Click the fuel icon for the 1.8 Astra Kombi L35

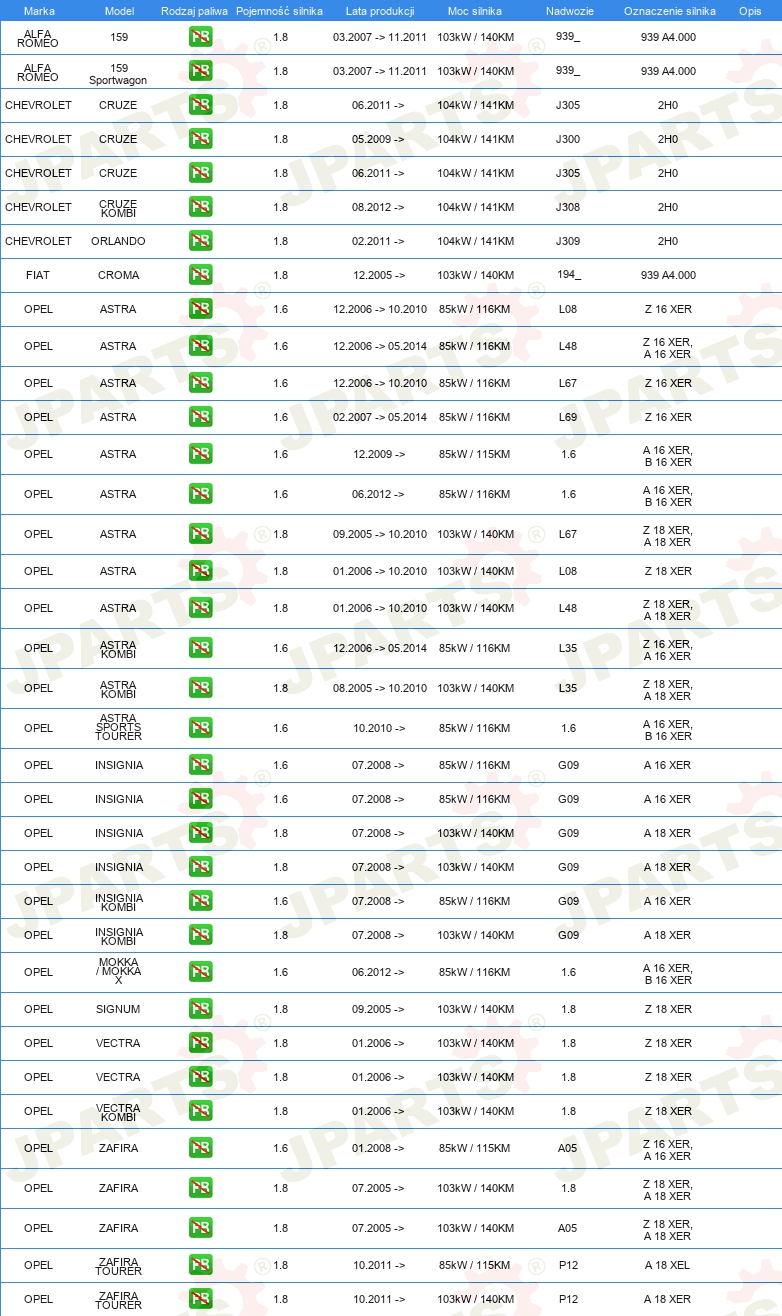point(200,688)
